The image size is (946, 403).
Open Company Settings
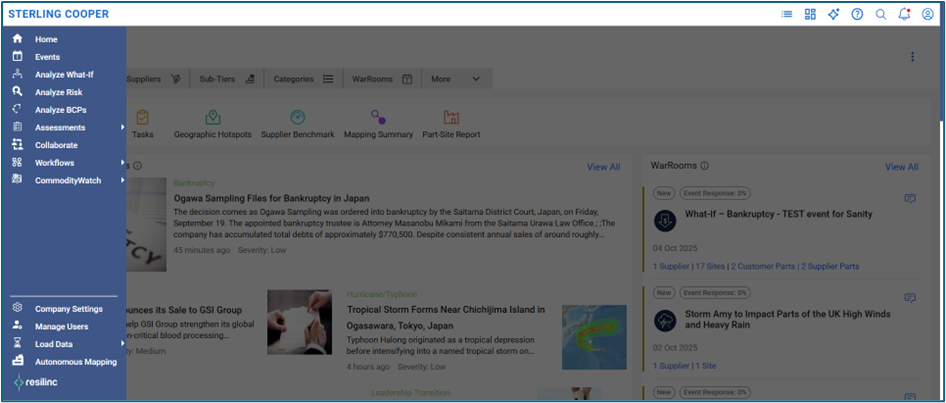69,309
